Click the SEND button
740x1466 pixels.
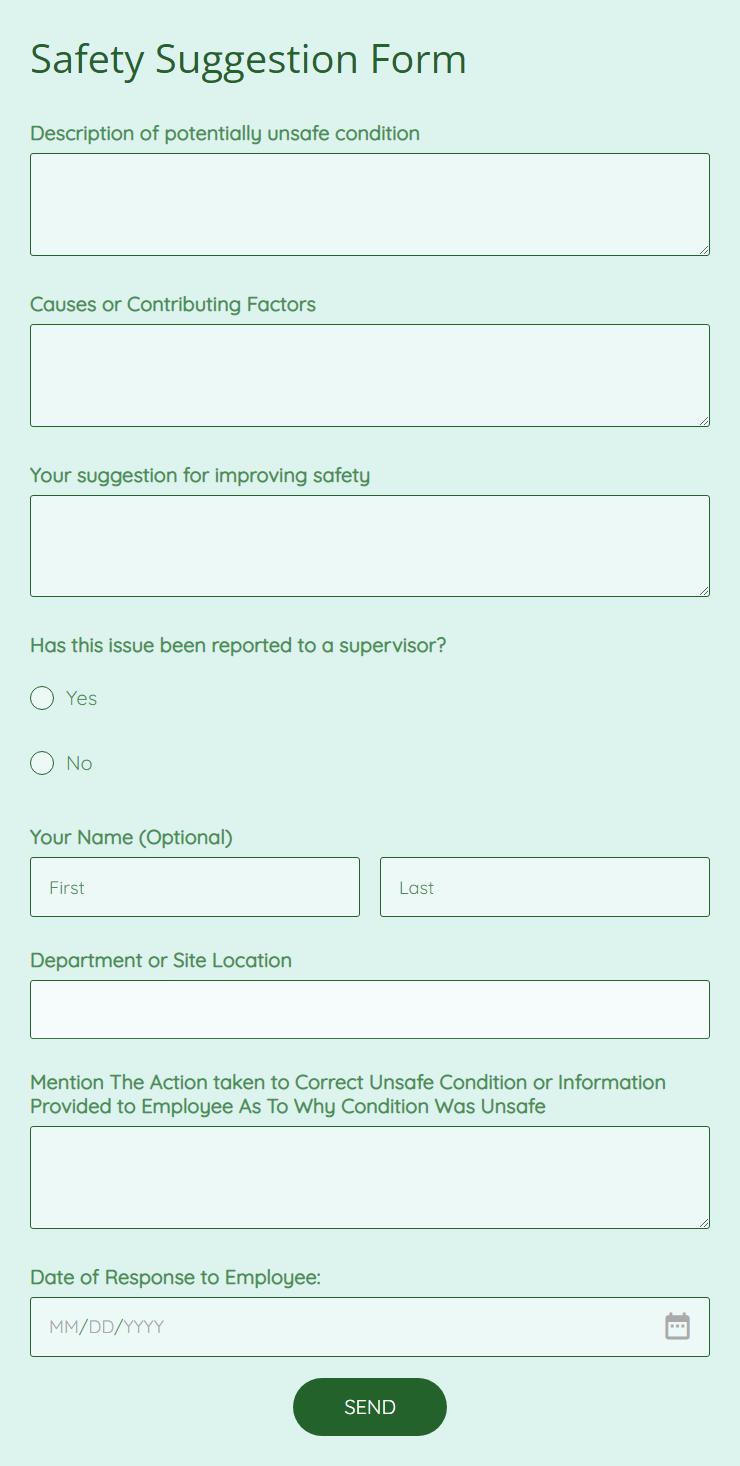pyautogui.click(x=370, y=1407)
